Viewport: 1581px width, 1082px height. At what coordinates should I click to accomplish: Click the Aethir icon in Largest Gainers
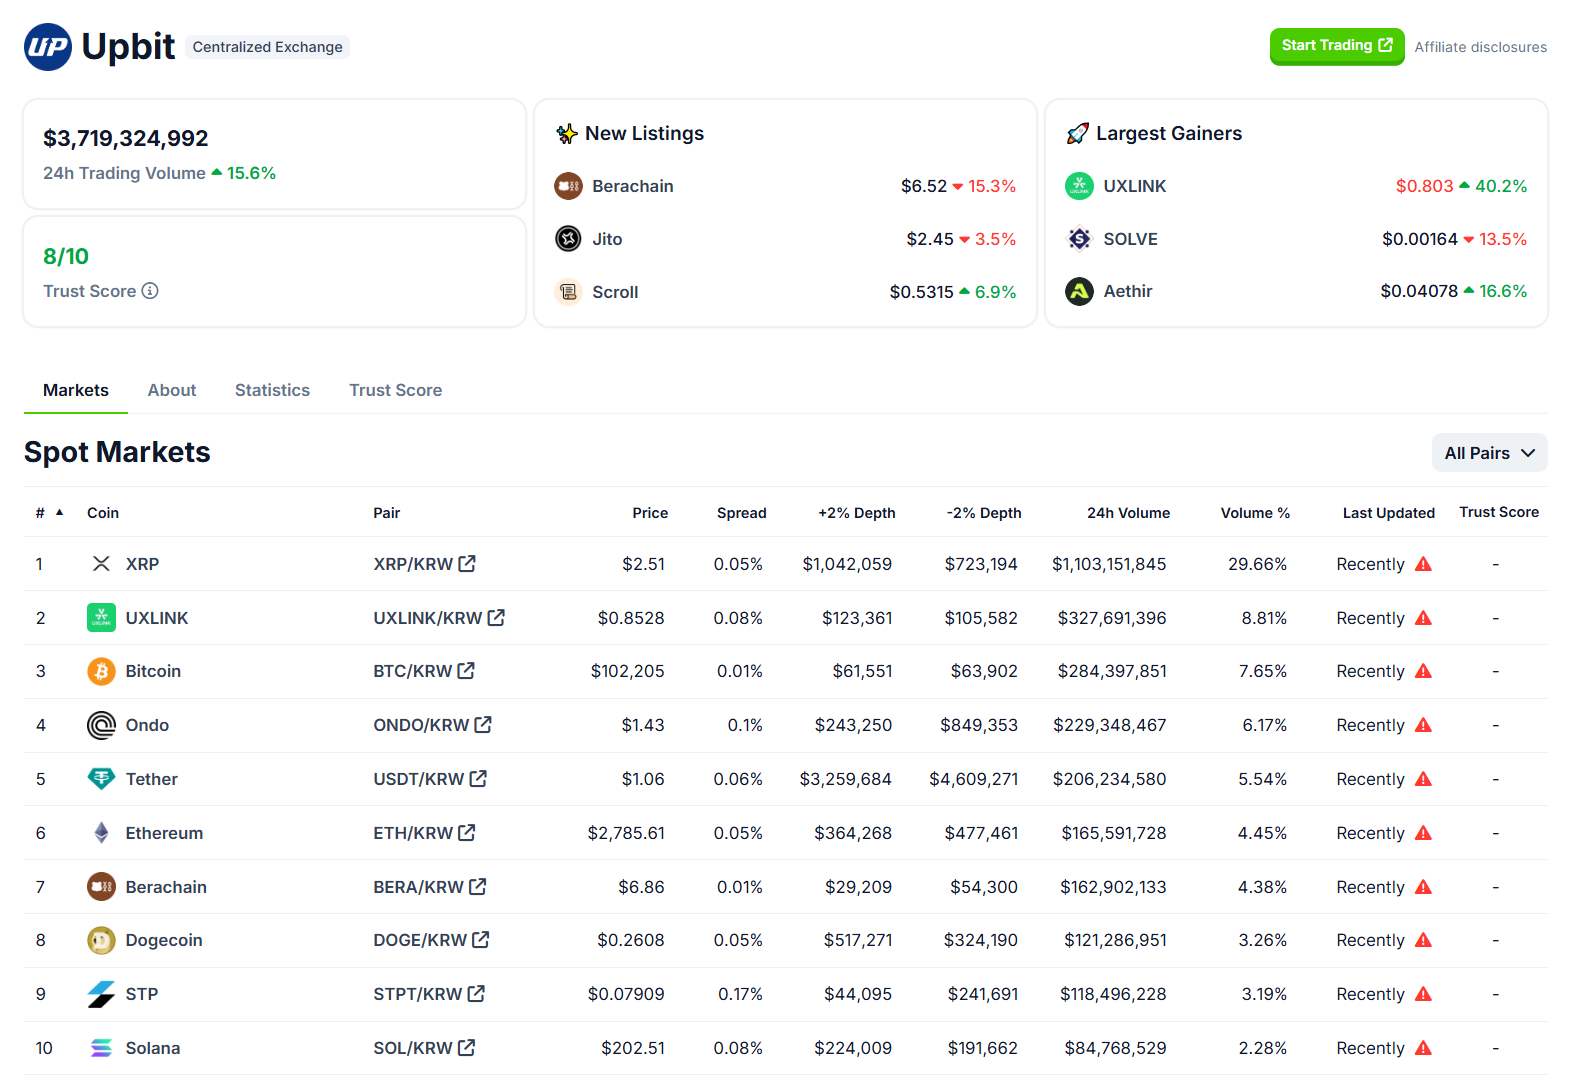point(1079,291)
